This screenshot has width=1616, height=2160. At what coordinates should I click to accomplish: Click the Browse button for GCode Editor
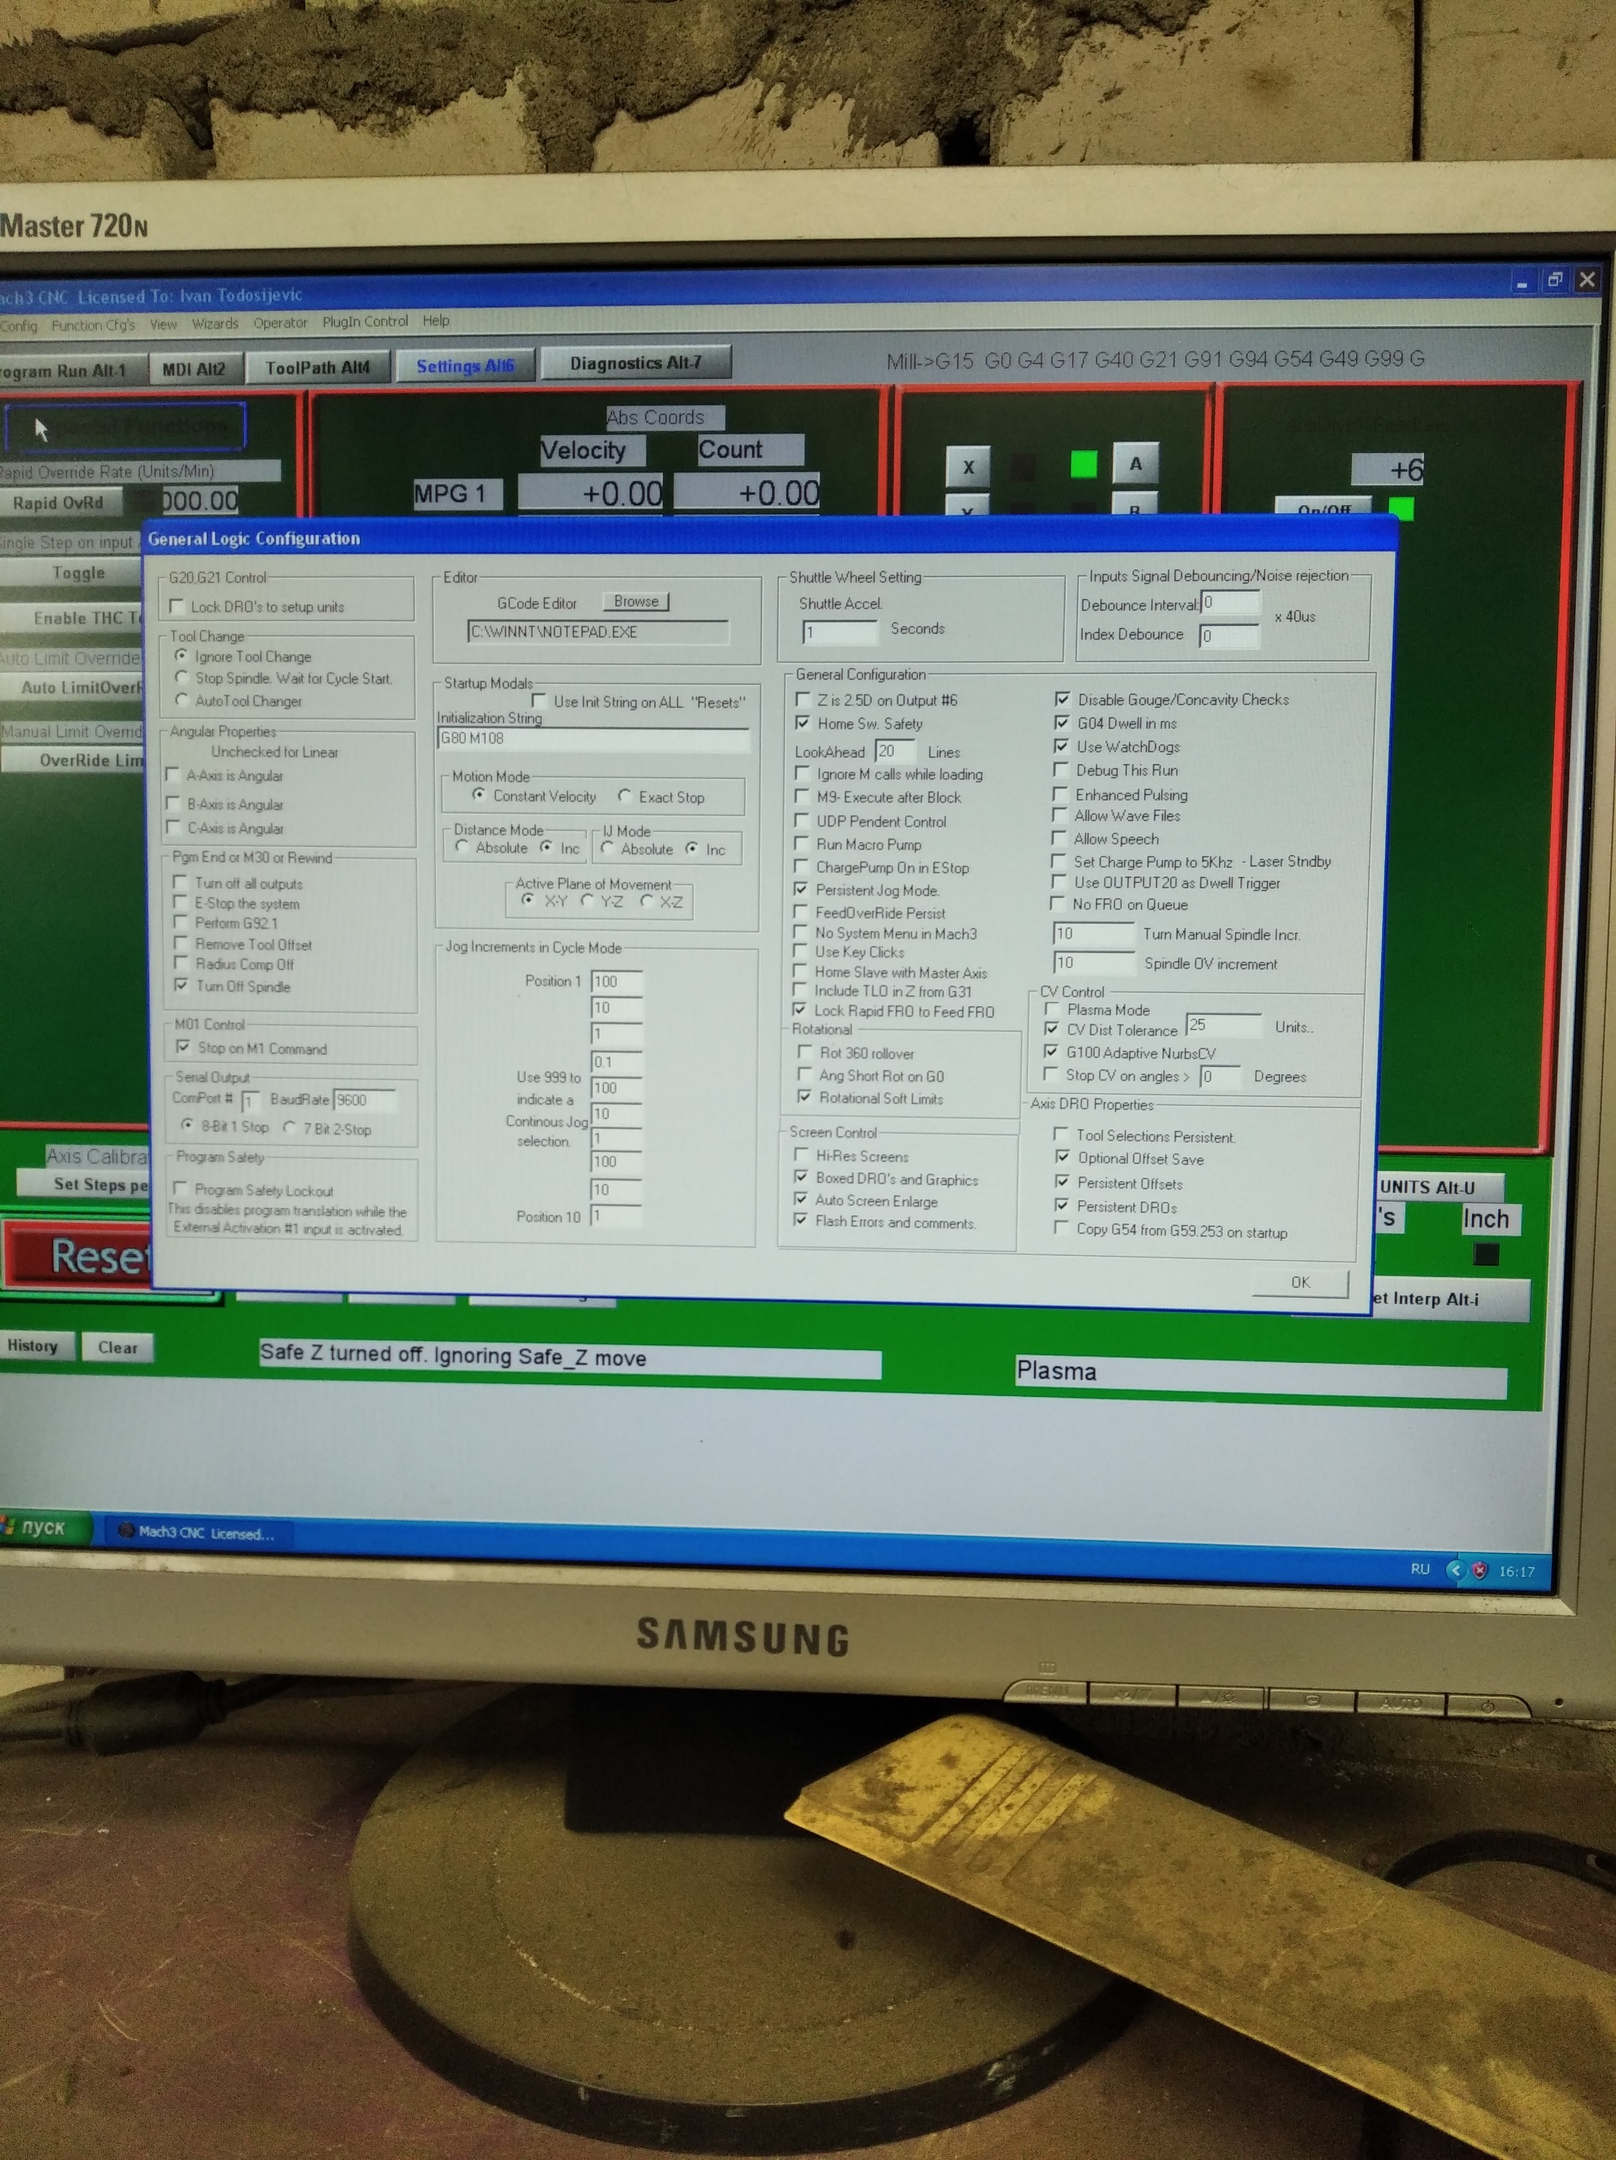(636, 601)
